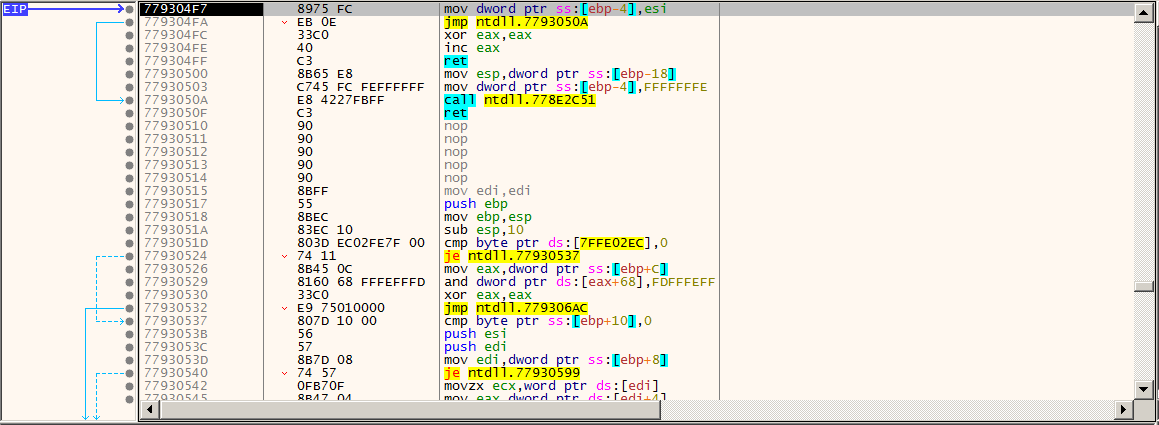Click opcode bytes 8975 FC

pos(322,9)
